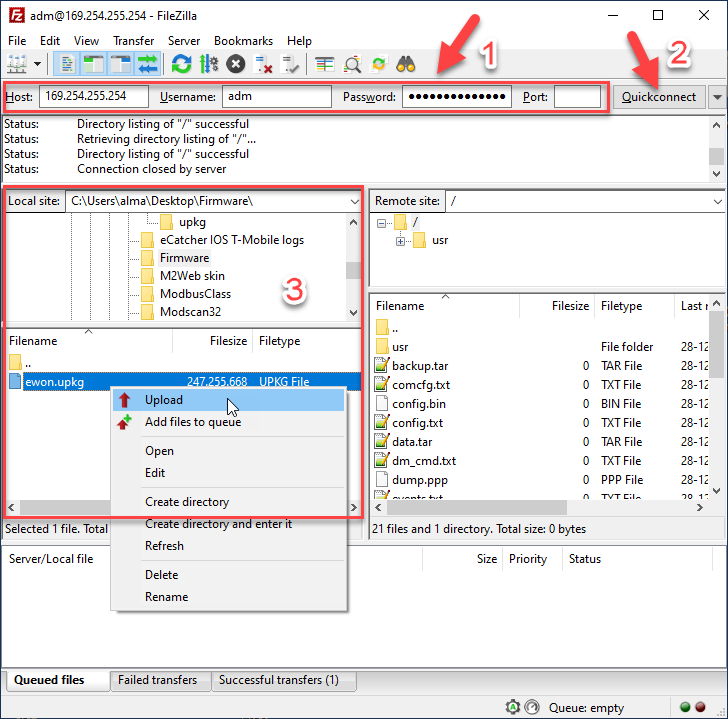The width and height of the screenshot is (728, 719).
Task: Toggle transfer queue display
Action: point(148,64)
